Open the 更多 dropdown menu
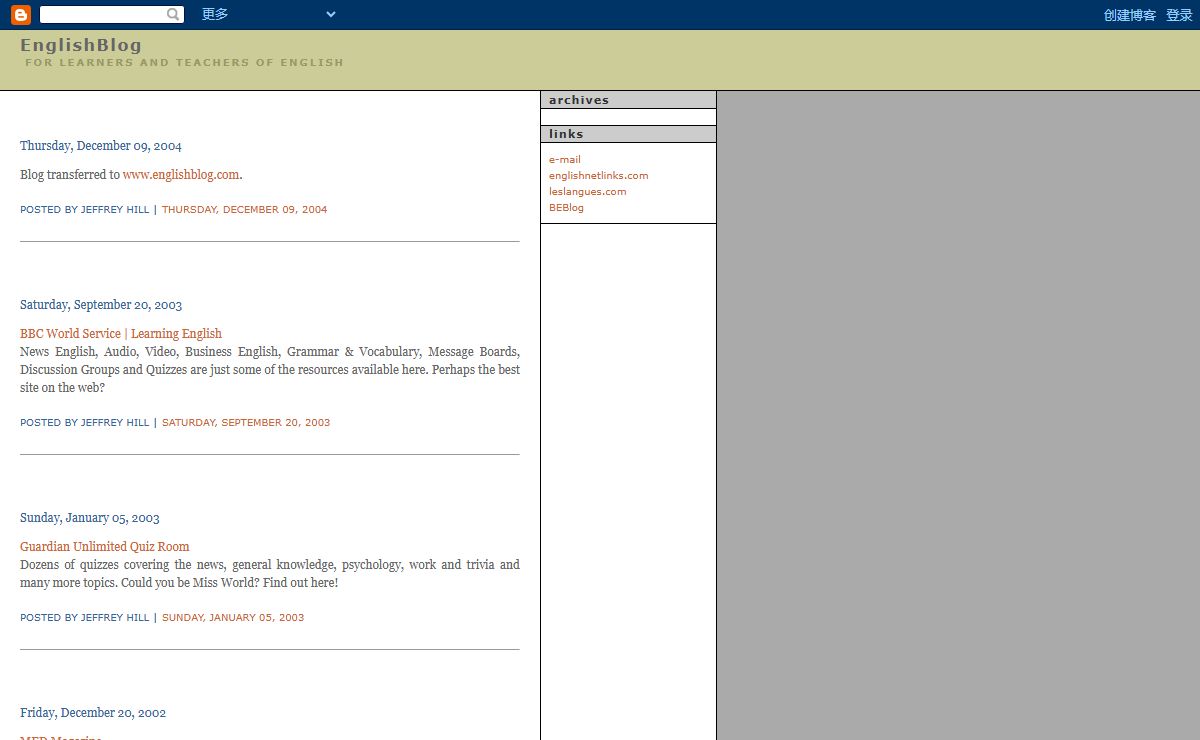Viewport: 1200px width, 740px height. 268,14
